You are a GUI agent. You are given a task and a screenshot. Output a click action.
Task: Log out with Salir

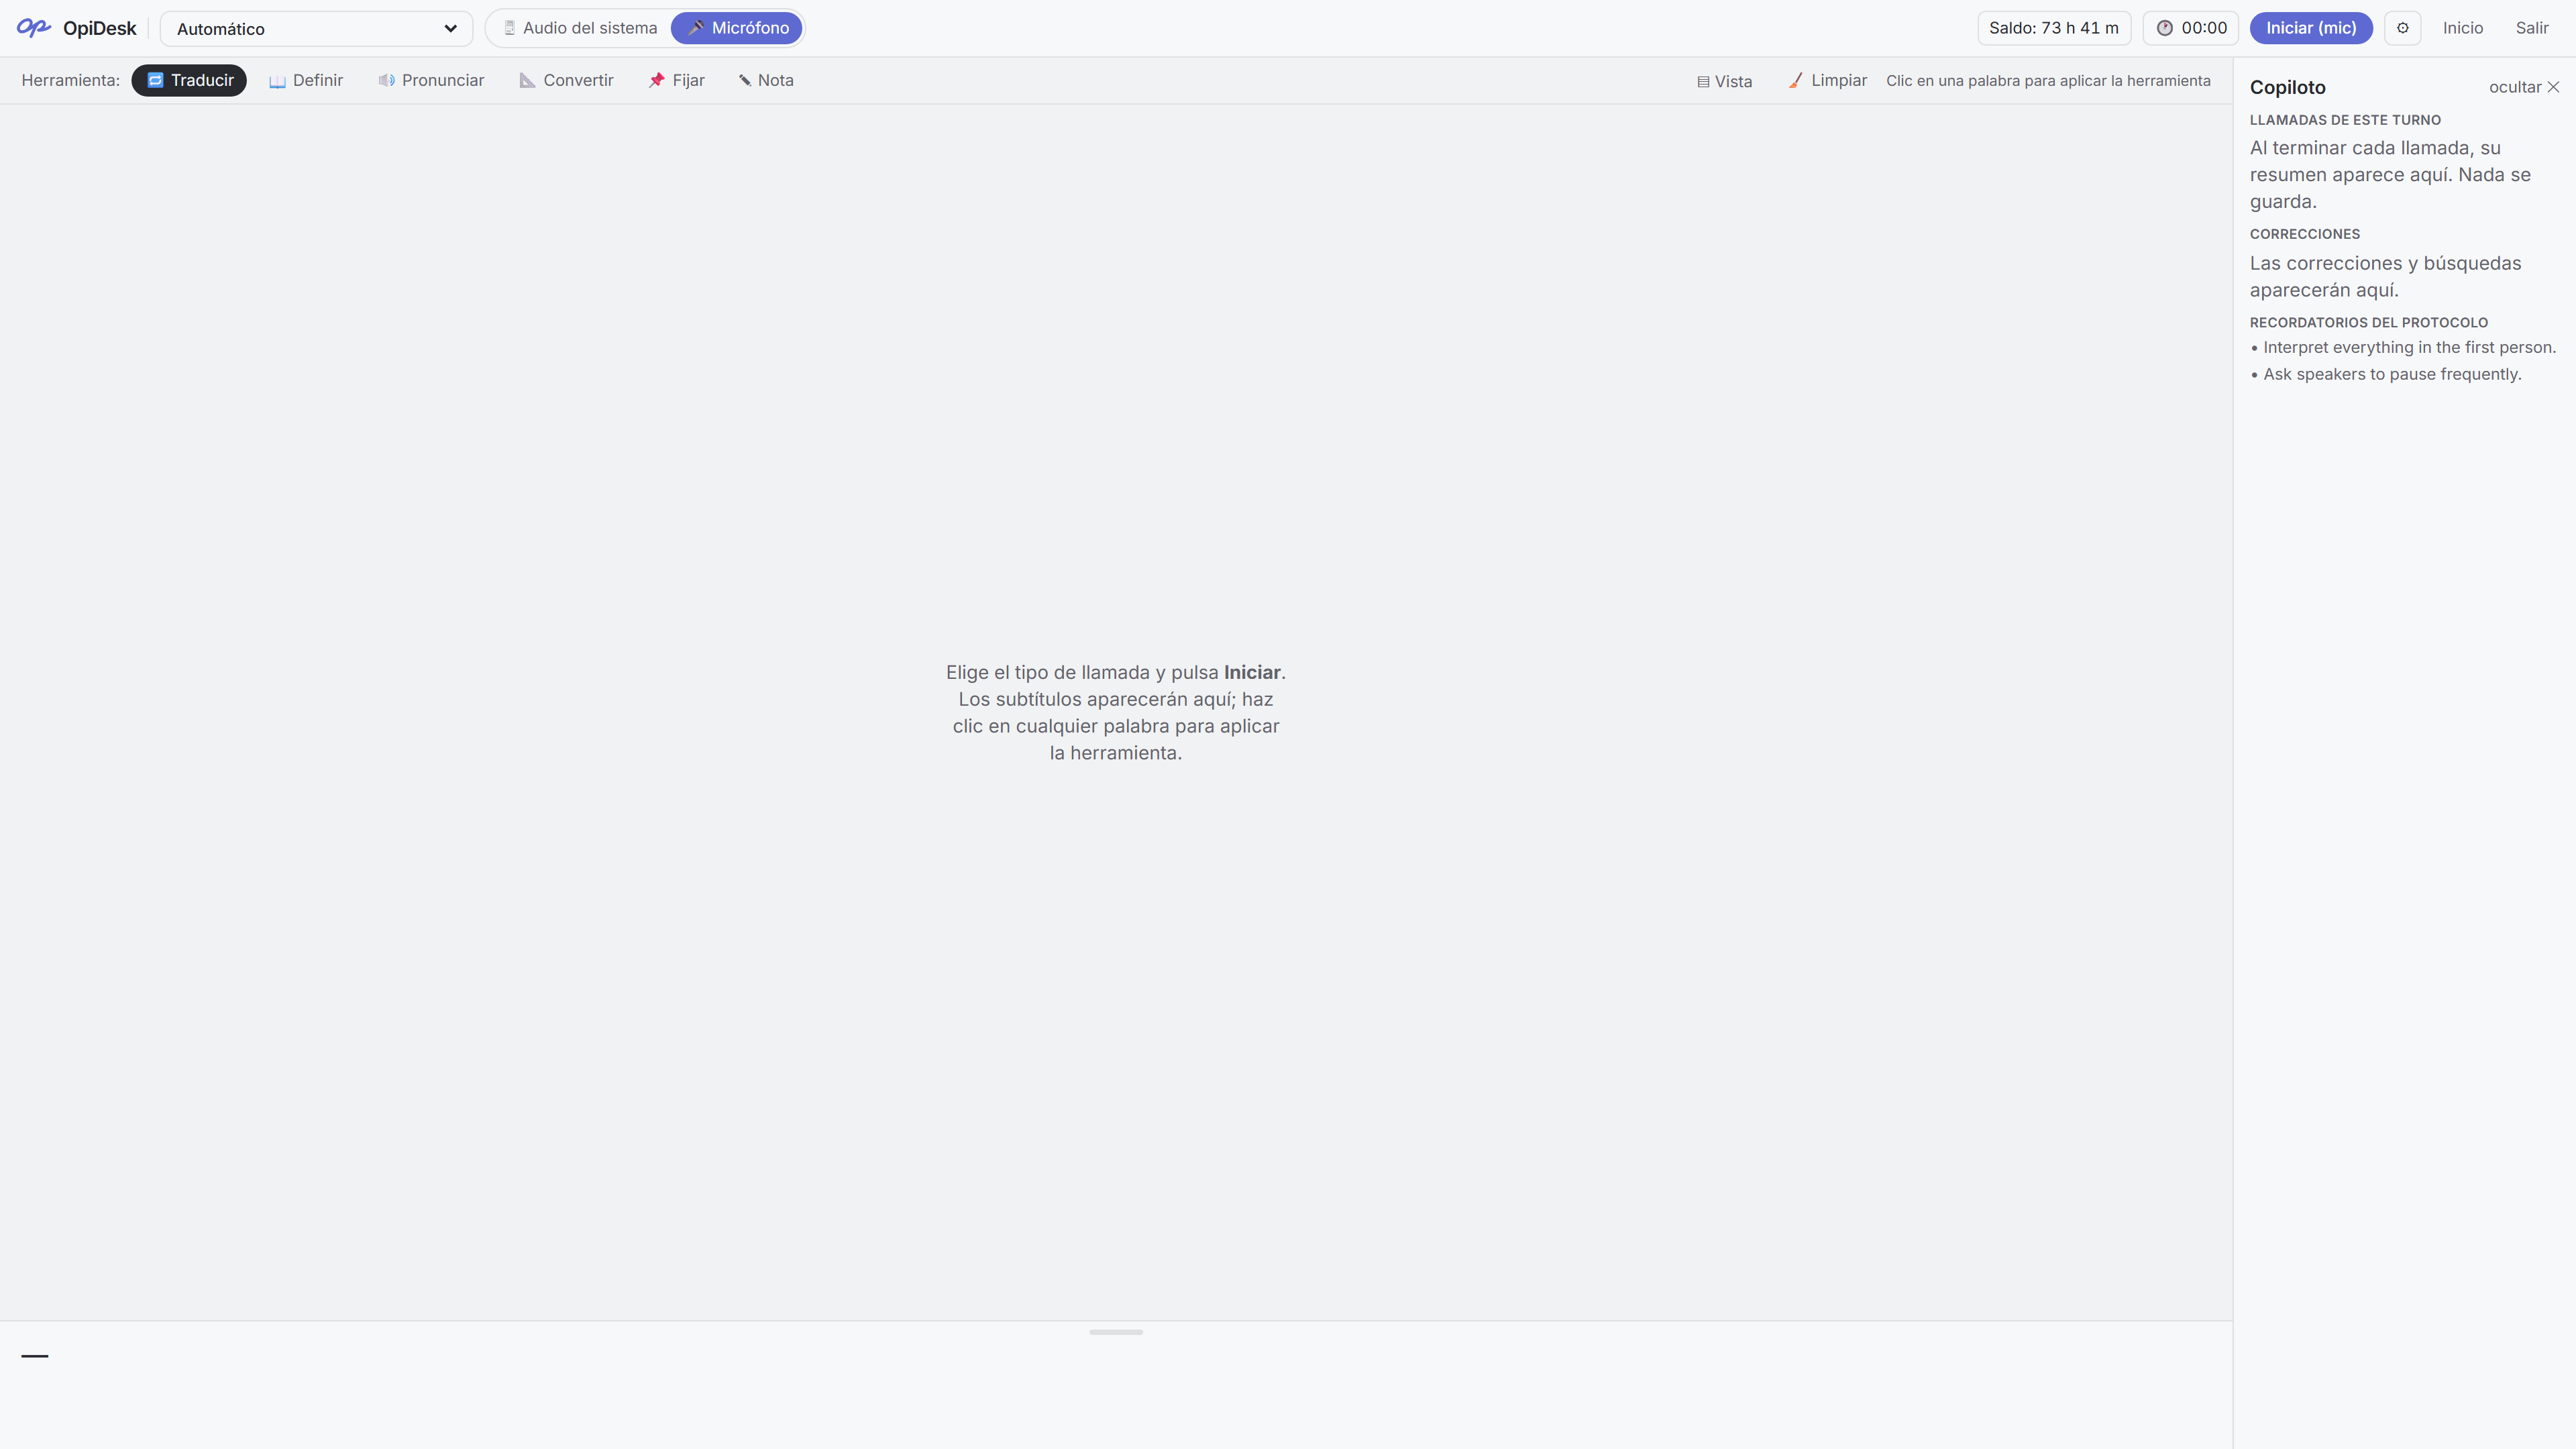[2532, 28]
